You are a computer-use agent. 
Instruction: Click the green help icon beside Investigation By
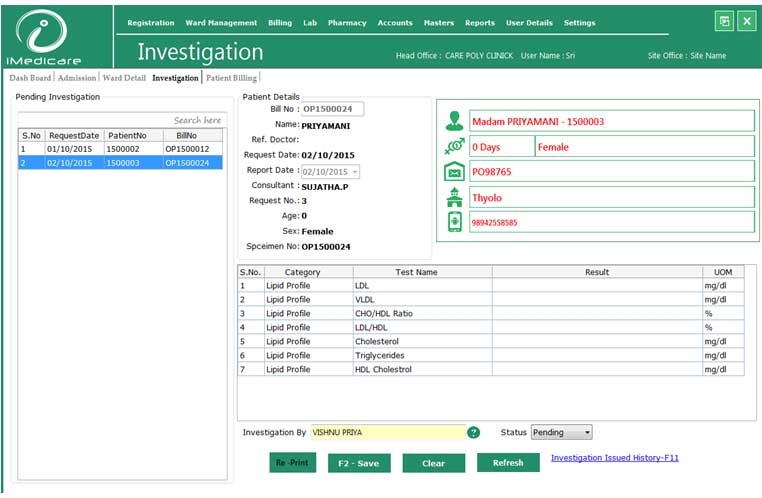pyautogui.click(x=473, y=433)
